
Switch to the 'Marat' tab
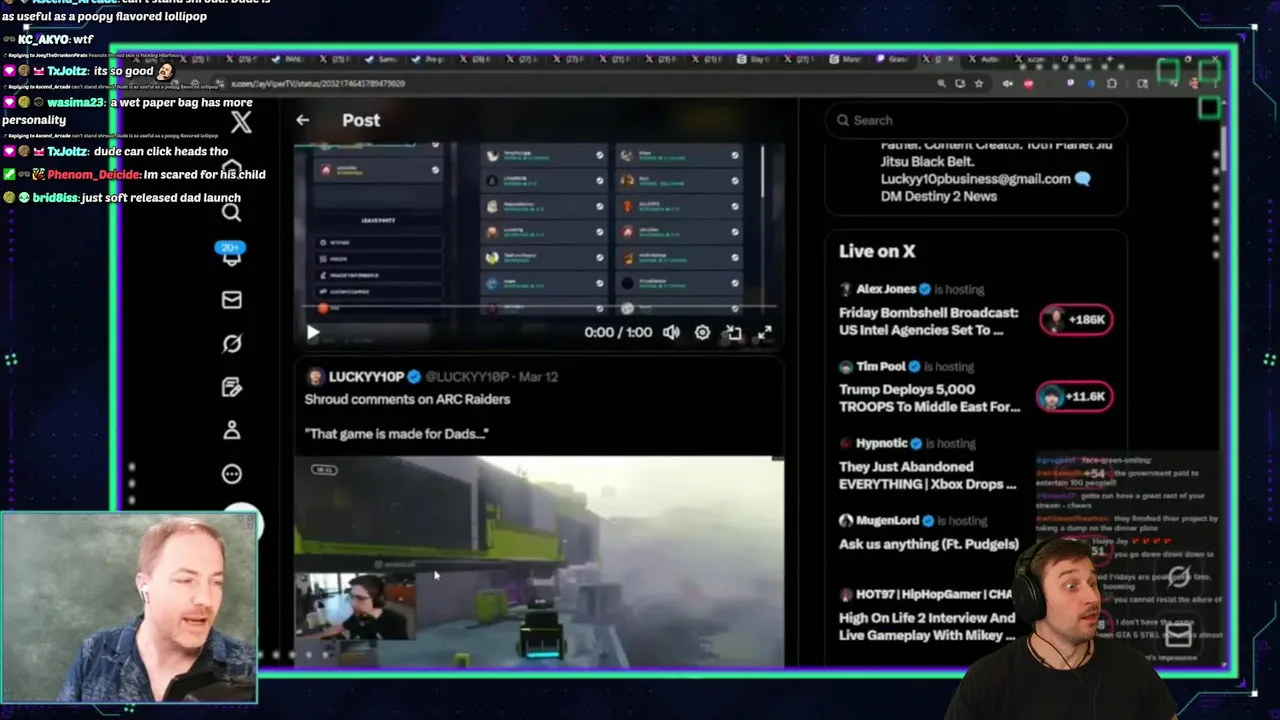tap(846, 59)
